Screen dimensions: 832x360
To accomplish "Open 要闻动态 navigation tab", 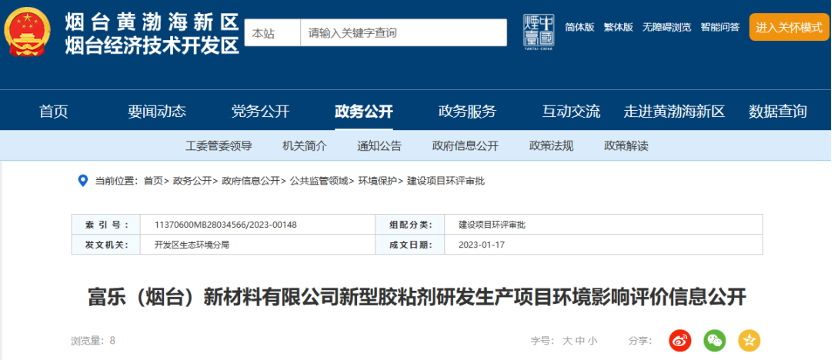I will (x=157, y=112).
